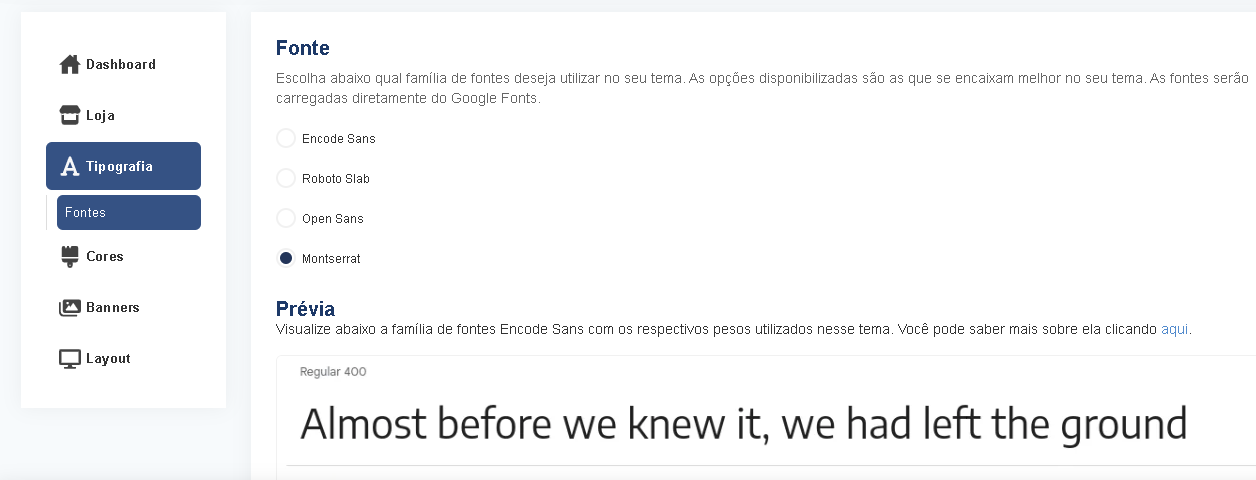Follow the "aqui" link
Screen dimensions: 1256x480
(1175, 329)
